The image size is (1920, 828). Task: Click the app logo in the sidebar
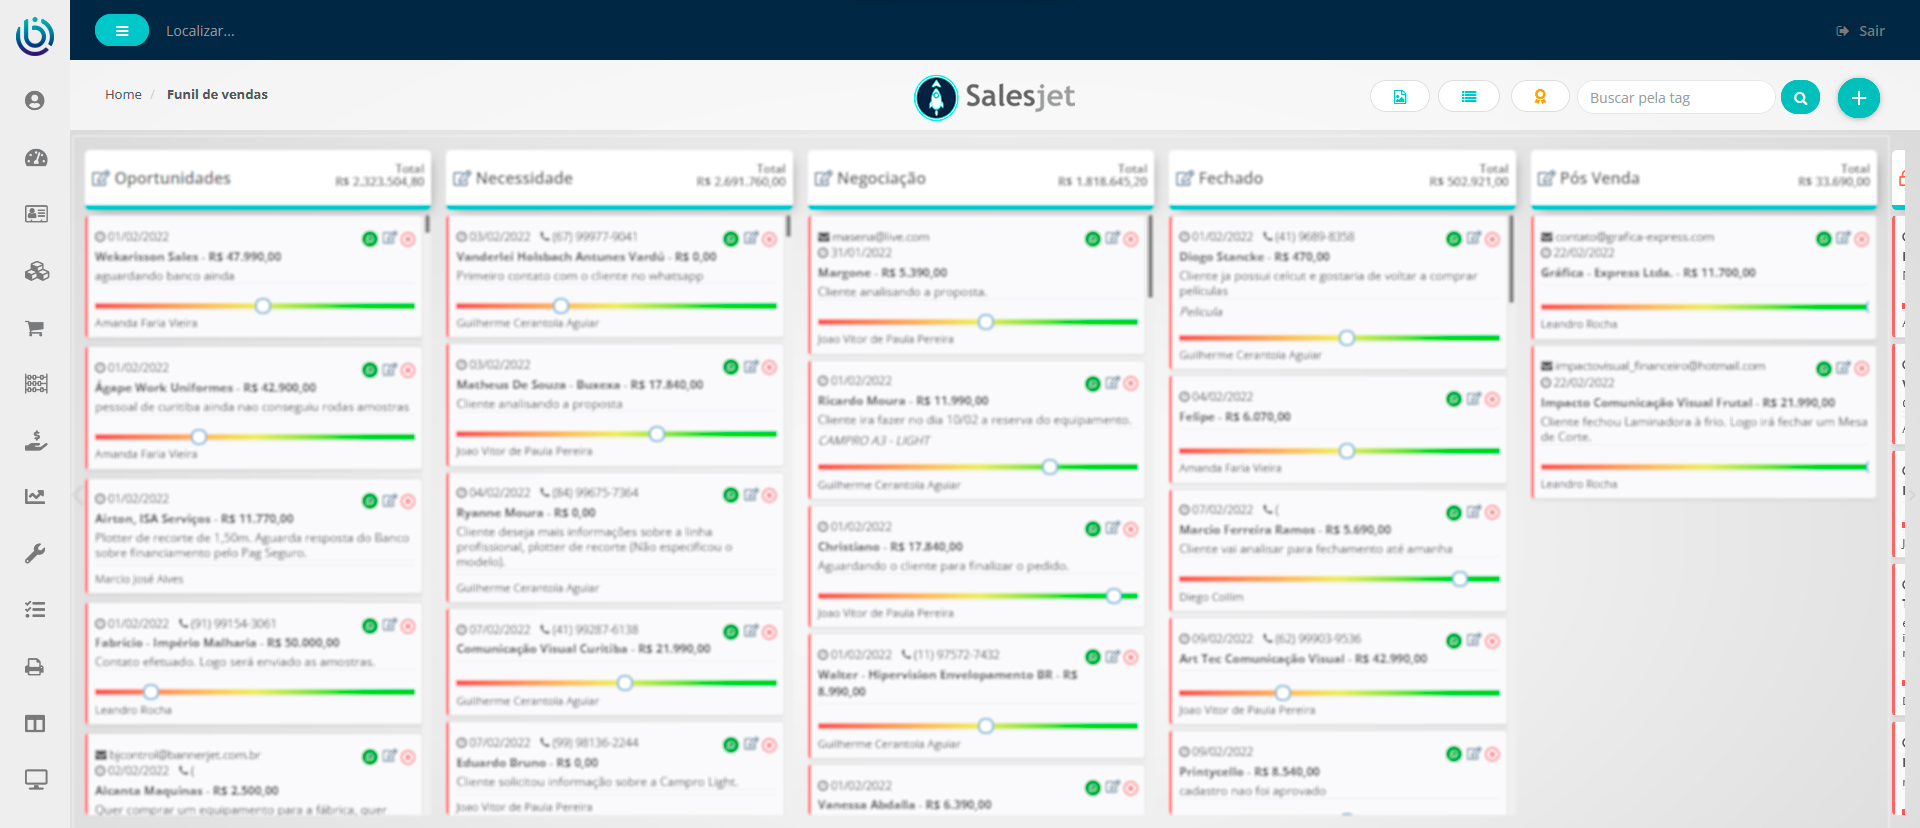point(35,36)
